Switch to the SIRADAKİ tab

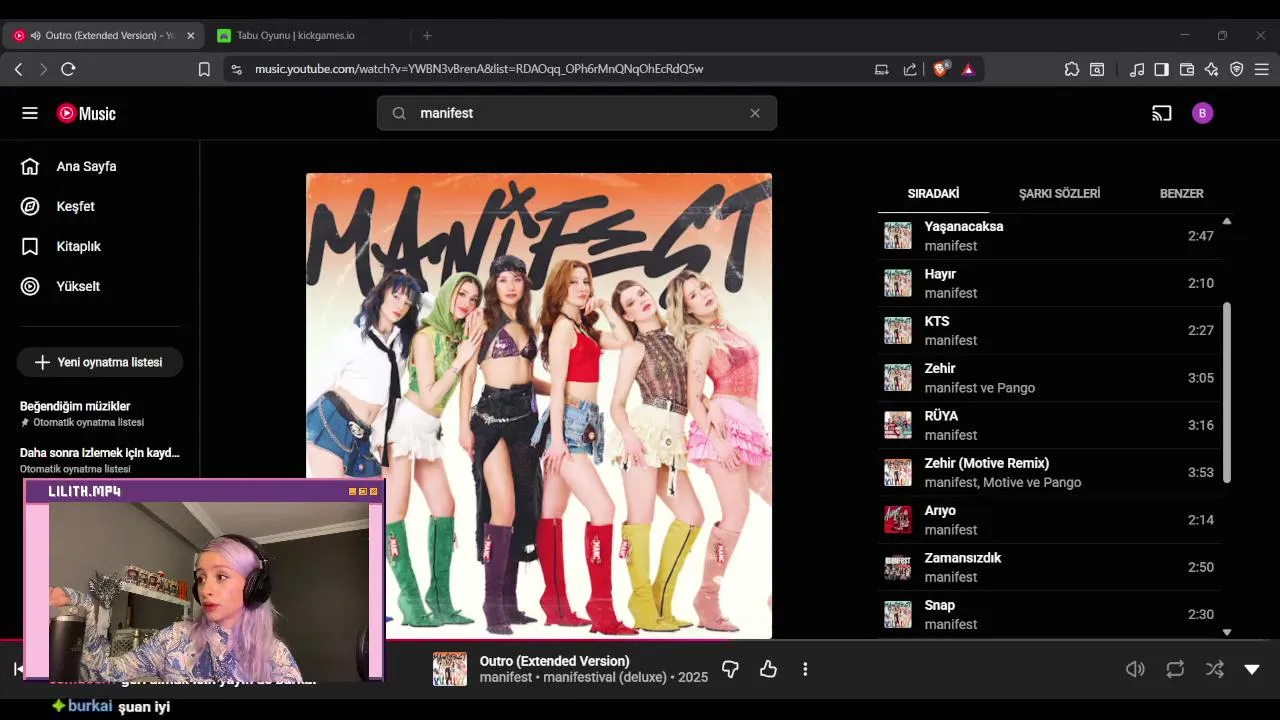pyautogui.click(x=933, y=193)
